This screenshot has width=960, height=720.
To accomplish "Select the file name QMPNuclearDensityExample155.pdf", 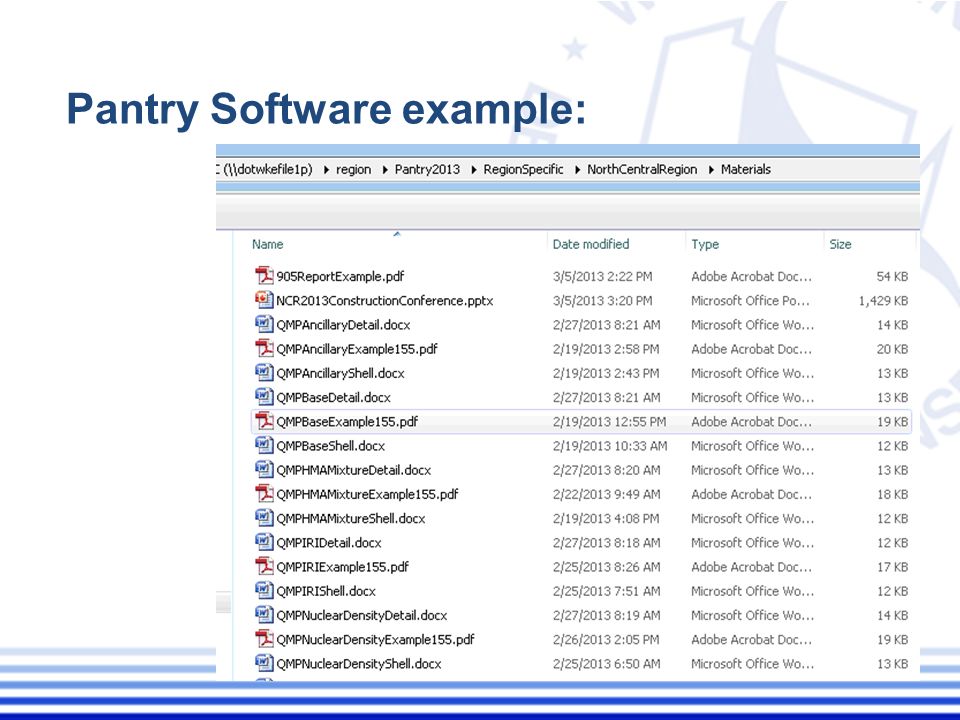I will 375,639.
